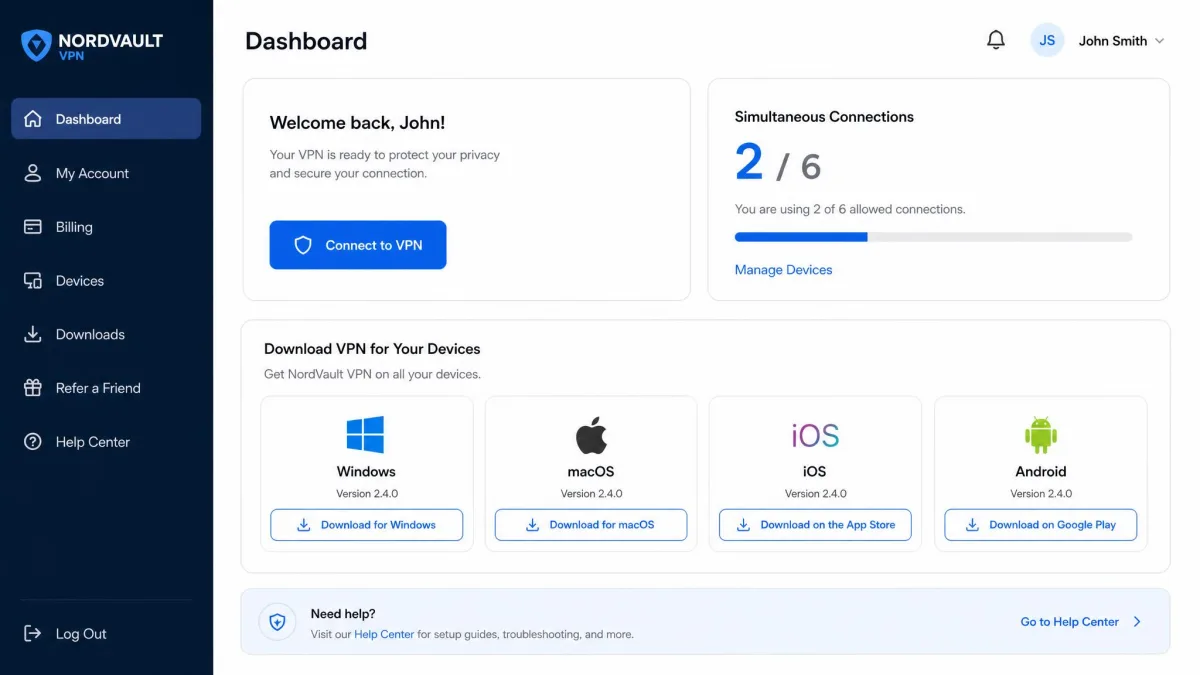
Task: Click the Simultaneous Connections title
Action: 824,117
